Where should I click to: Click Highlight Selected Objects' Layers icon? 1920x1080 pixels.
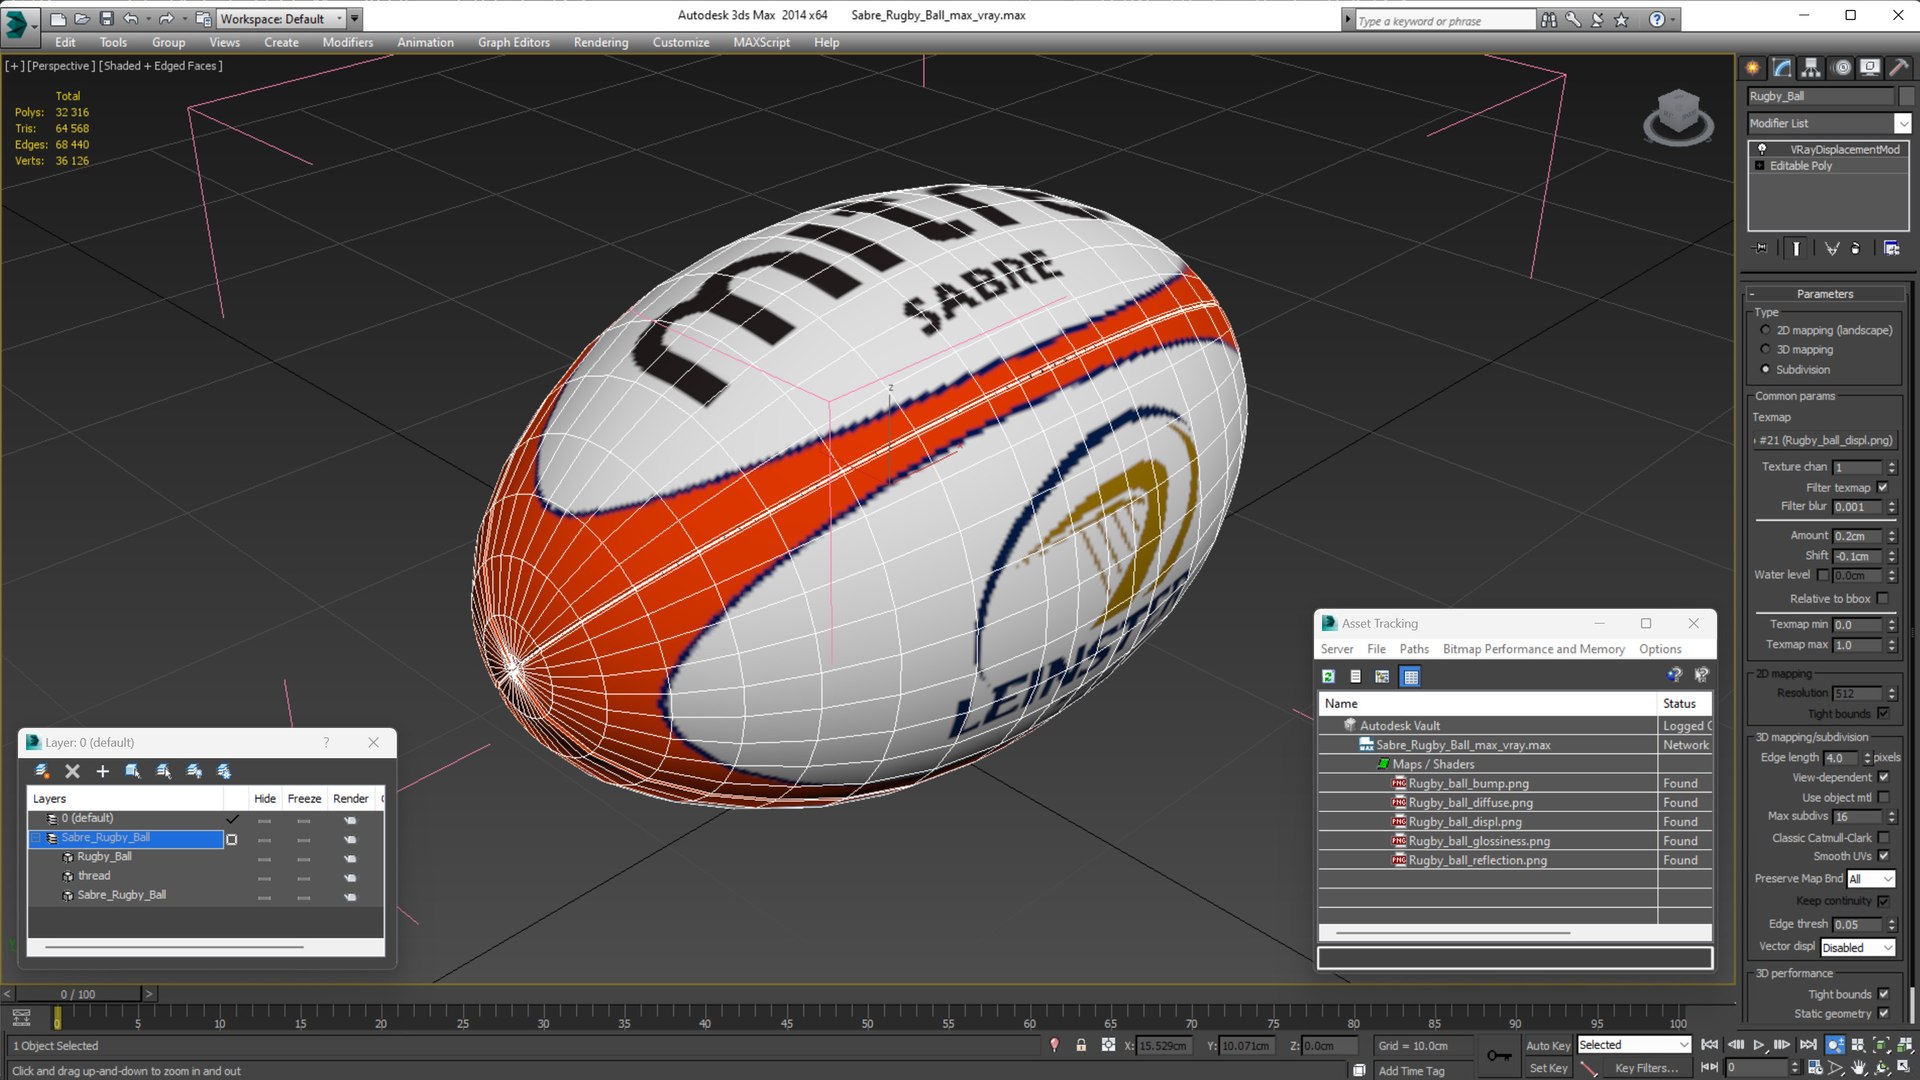(163, 771)
